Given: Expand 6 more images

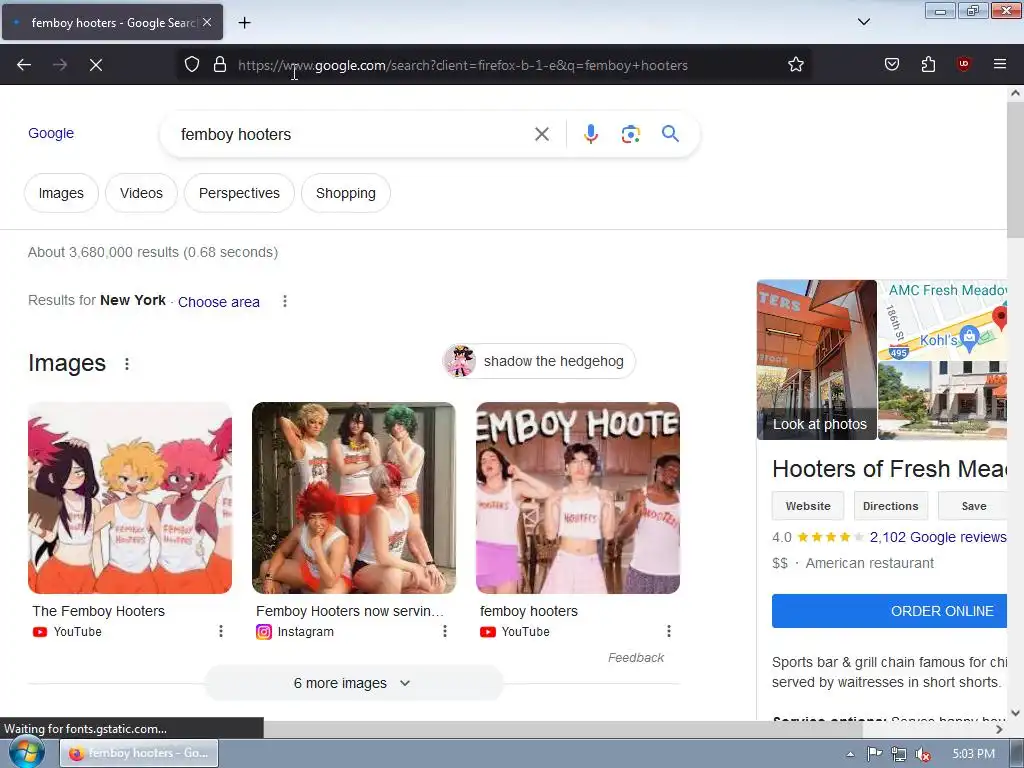Looking at the screenshot, I should pyautogui.click(x=353, y=683).
